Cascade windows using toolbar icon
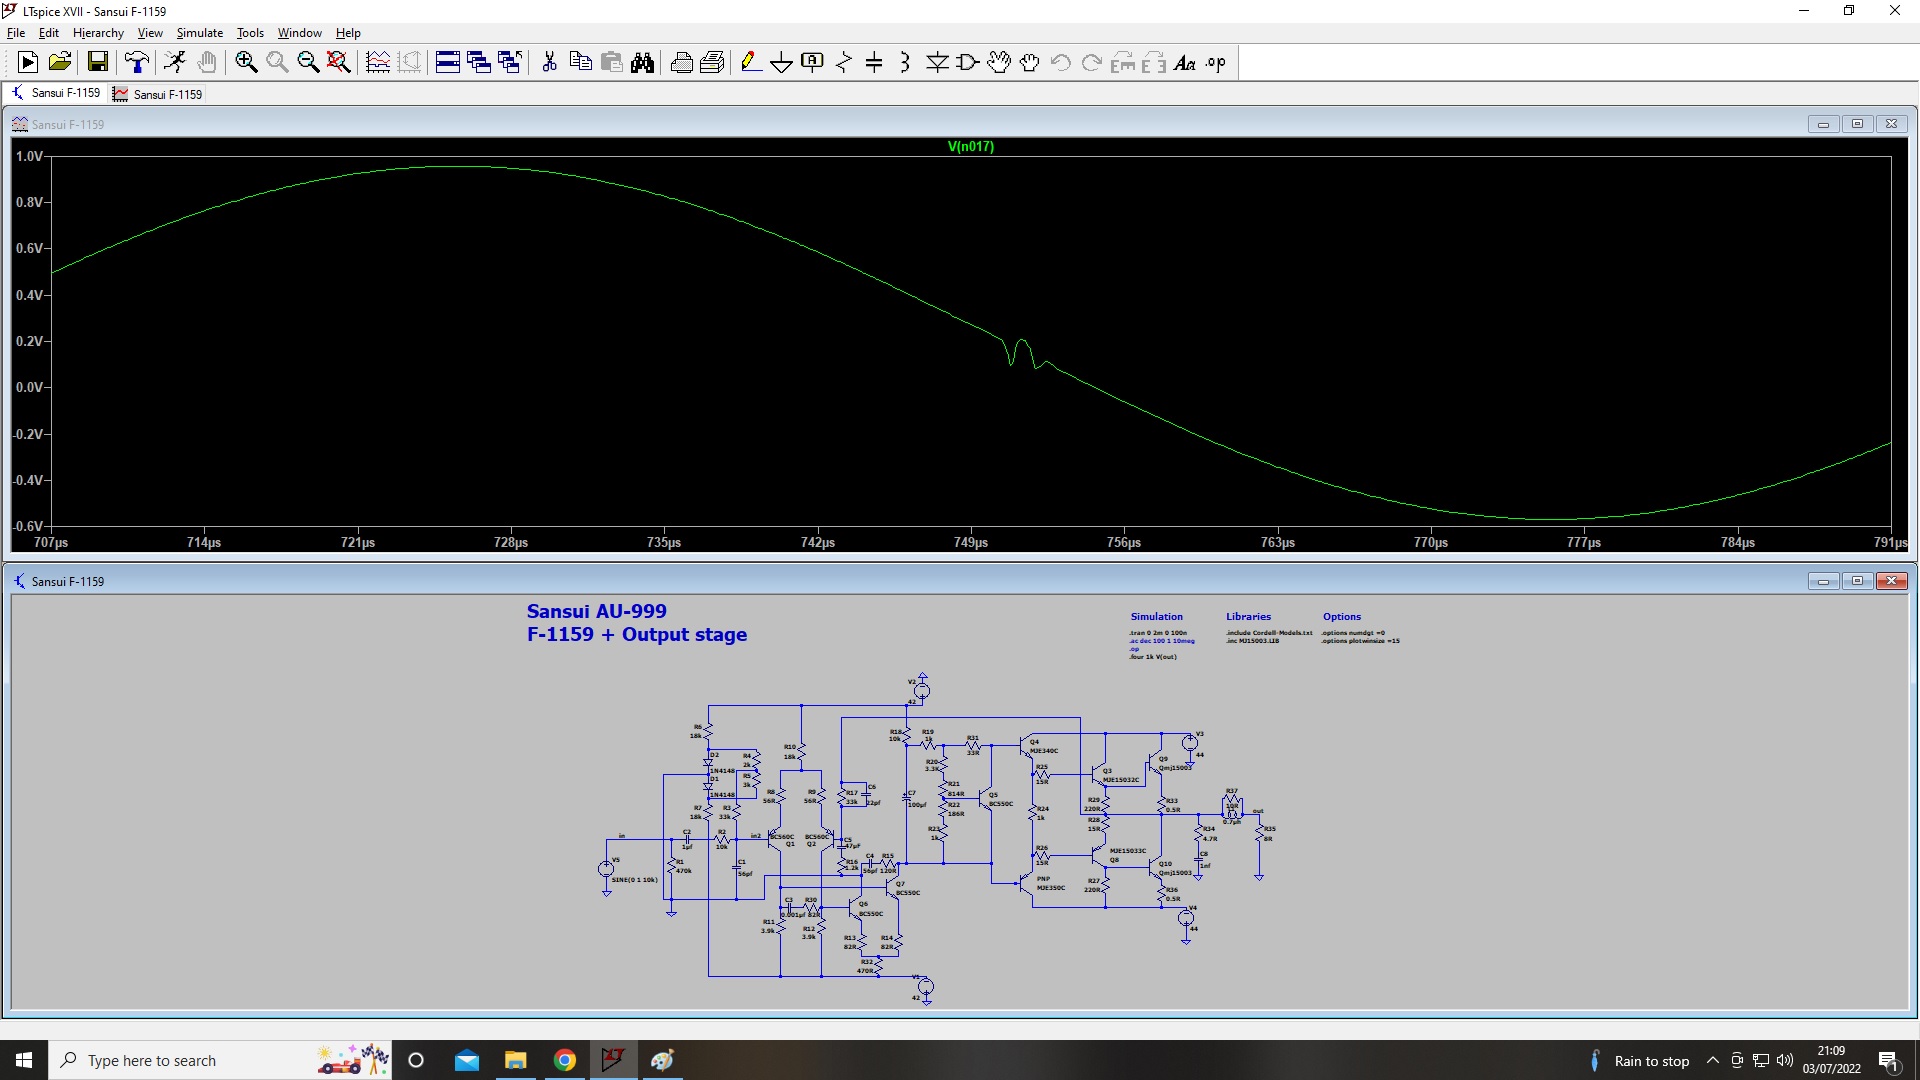 click(x=479, y=63)
